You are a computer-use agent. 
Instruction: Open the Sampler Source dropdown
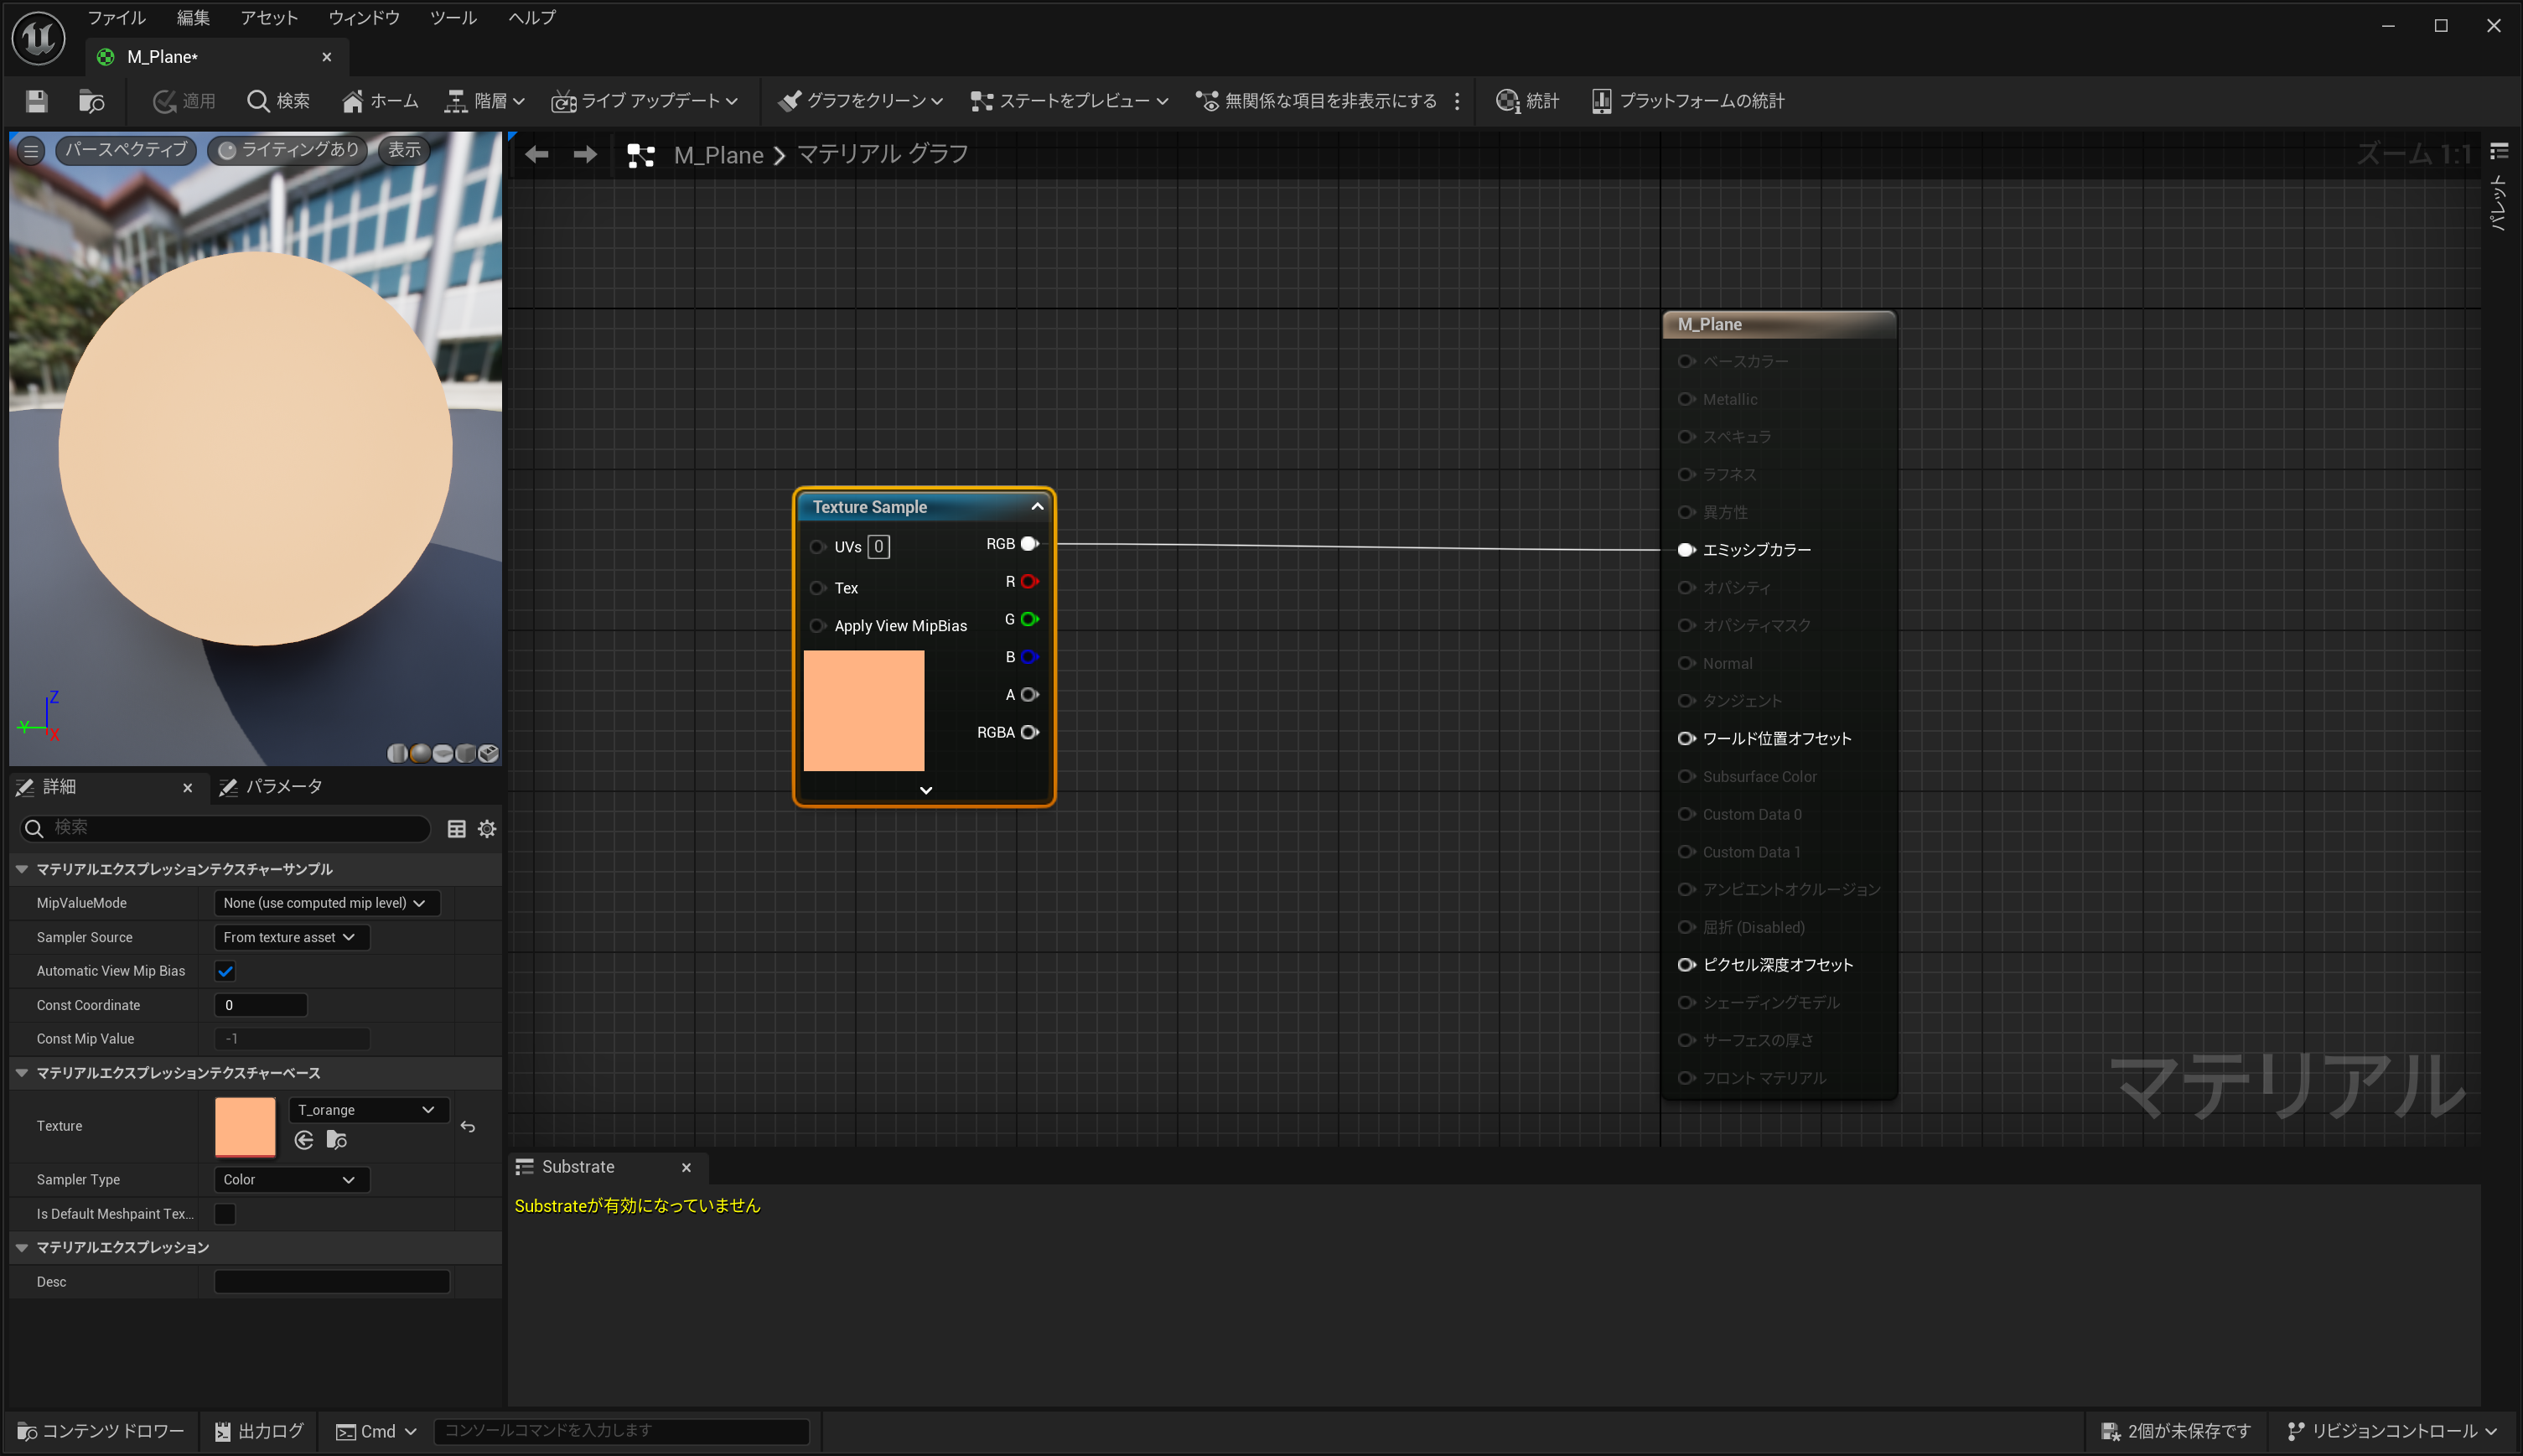(291, 937)
